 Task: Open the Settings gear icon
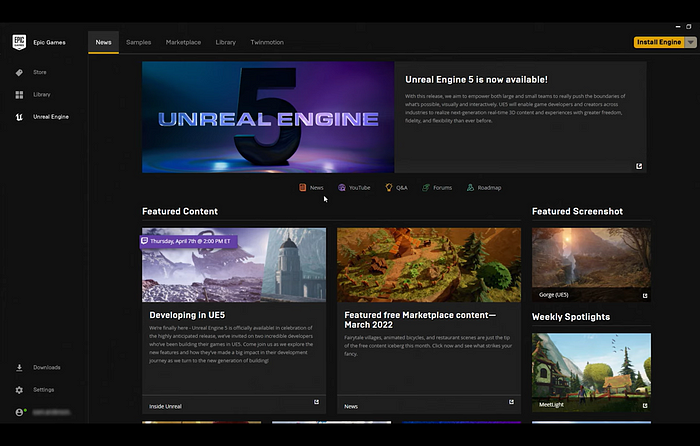19,390
